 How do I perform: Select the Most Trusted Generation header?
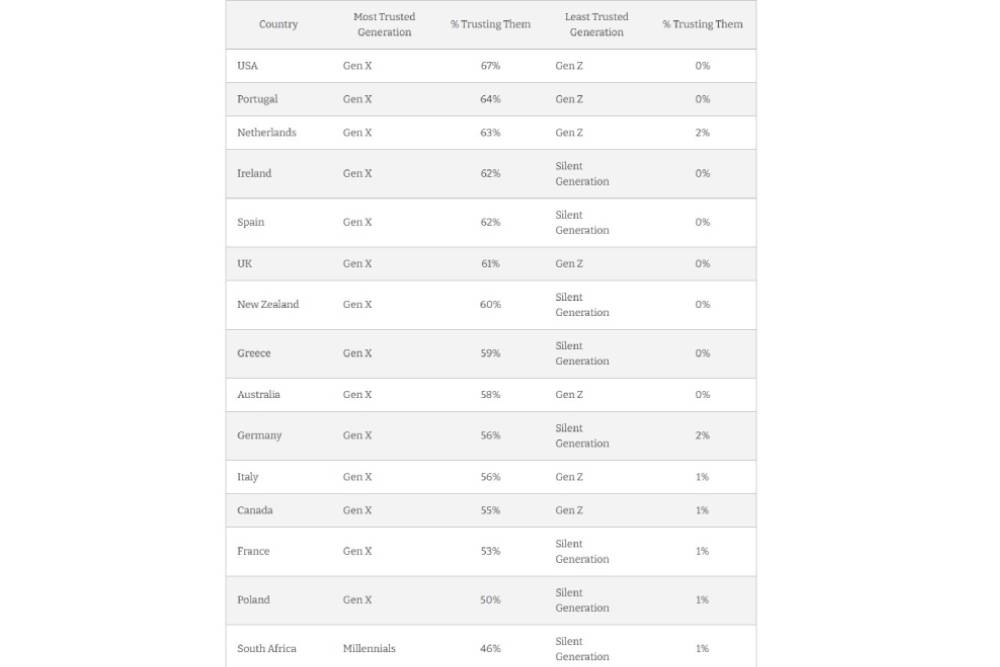click(x=384, y=24)
